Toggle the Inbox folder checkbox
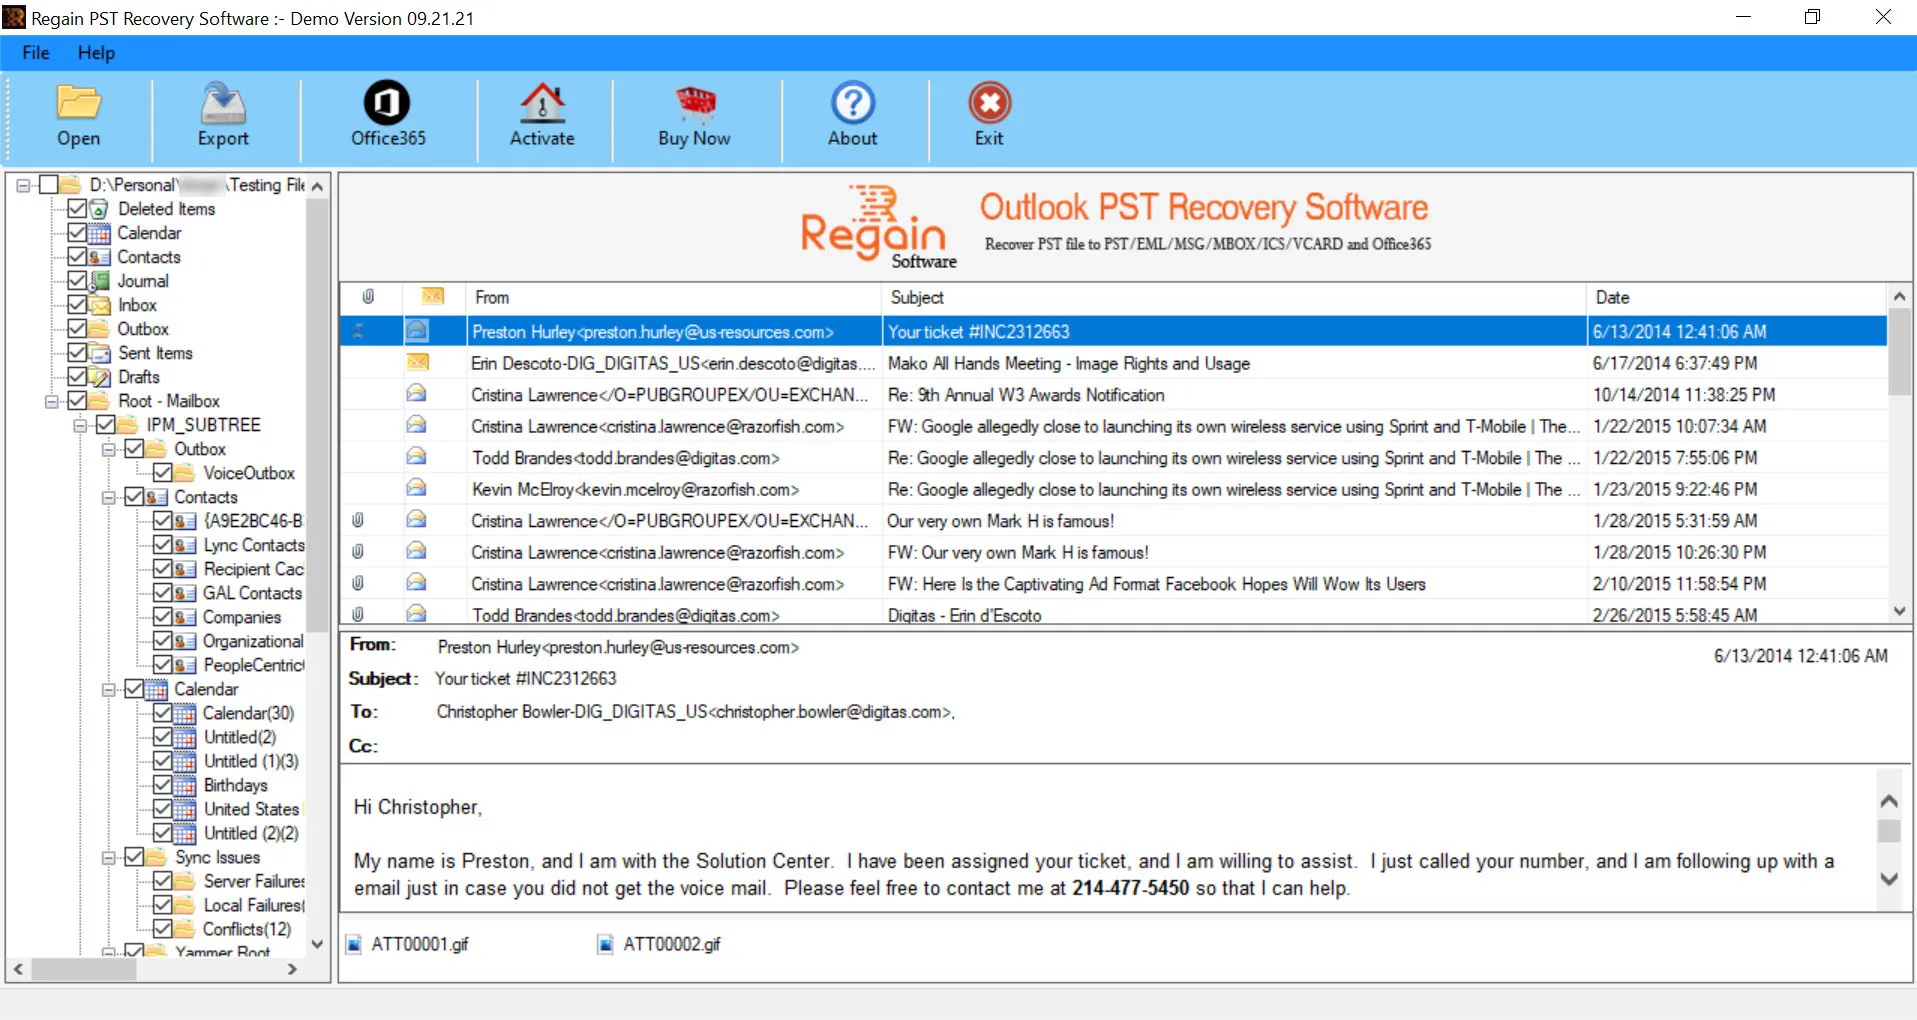The image size is (1917, 1020). pos(77,305)
